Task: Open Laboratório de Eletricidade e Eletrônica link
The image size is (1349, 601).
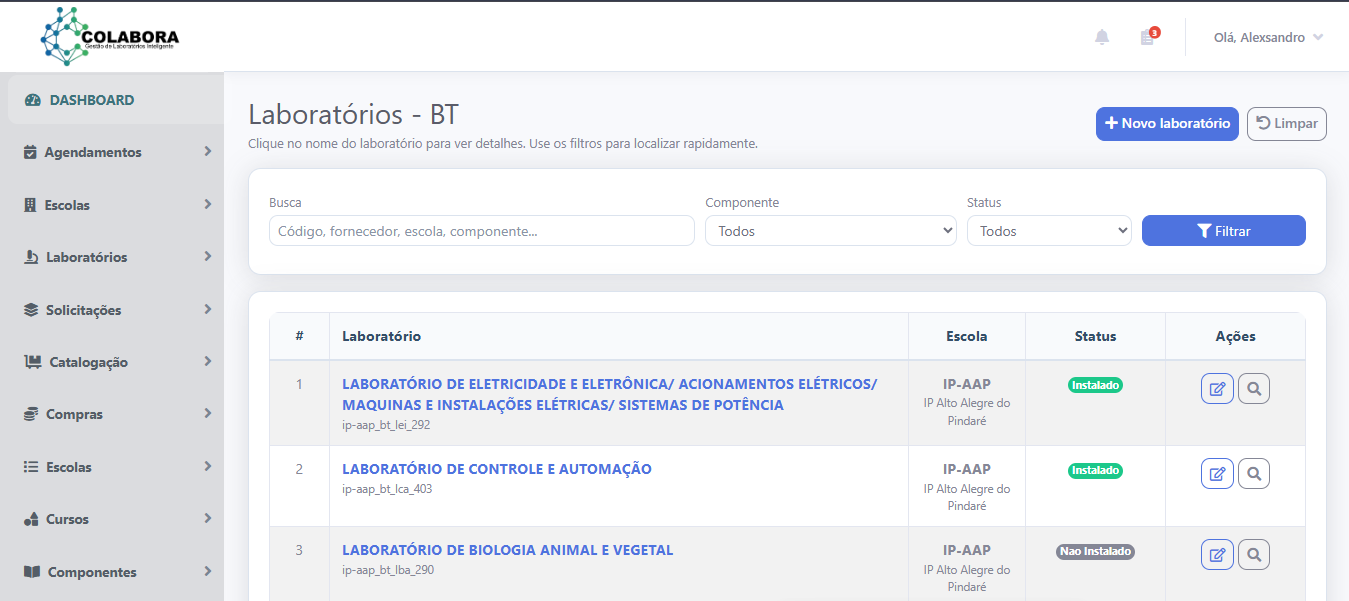Action: coord(609,394)
